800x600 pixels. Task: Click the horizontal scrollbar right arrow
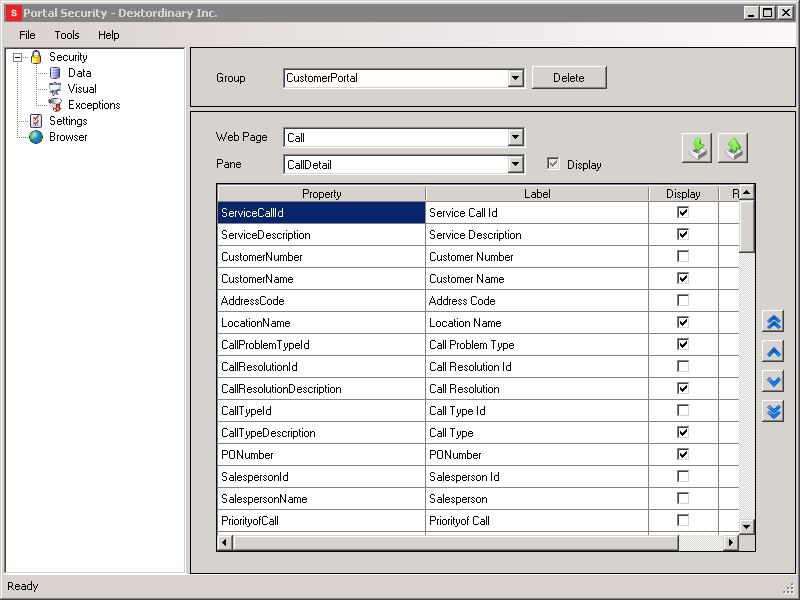pyautogui.click(x=731, y=542)
